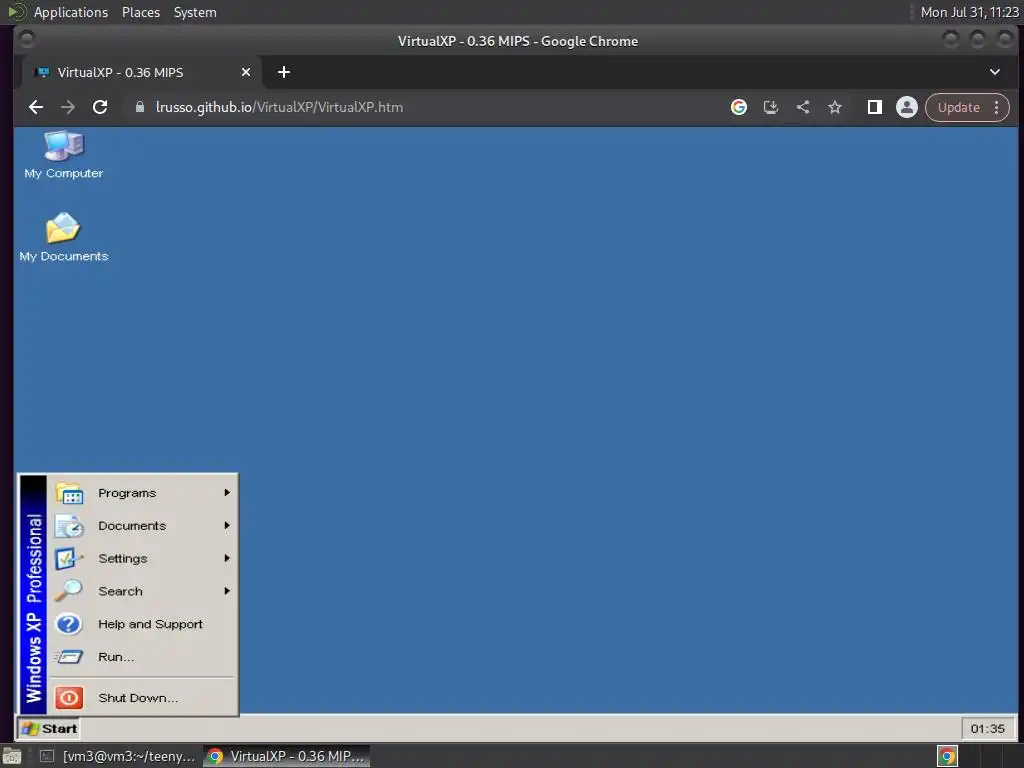
Task: Click the red Shut Down power icon
Action: (69, 697)
